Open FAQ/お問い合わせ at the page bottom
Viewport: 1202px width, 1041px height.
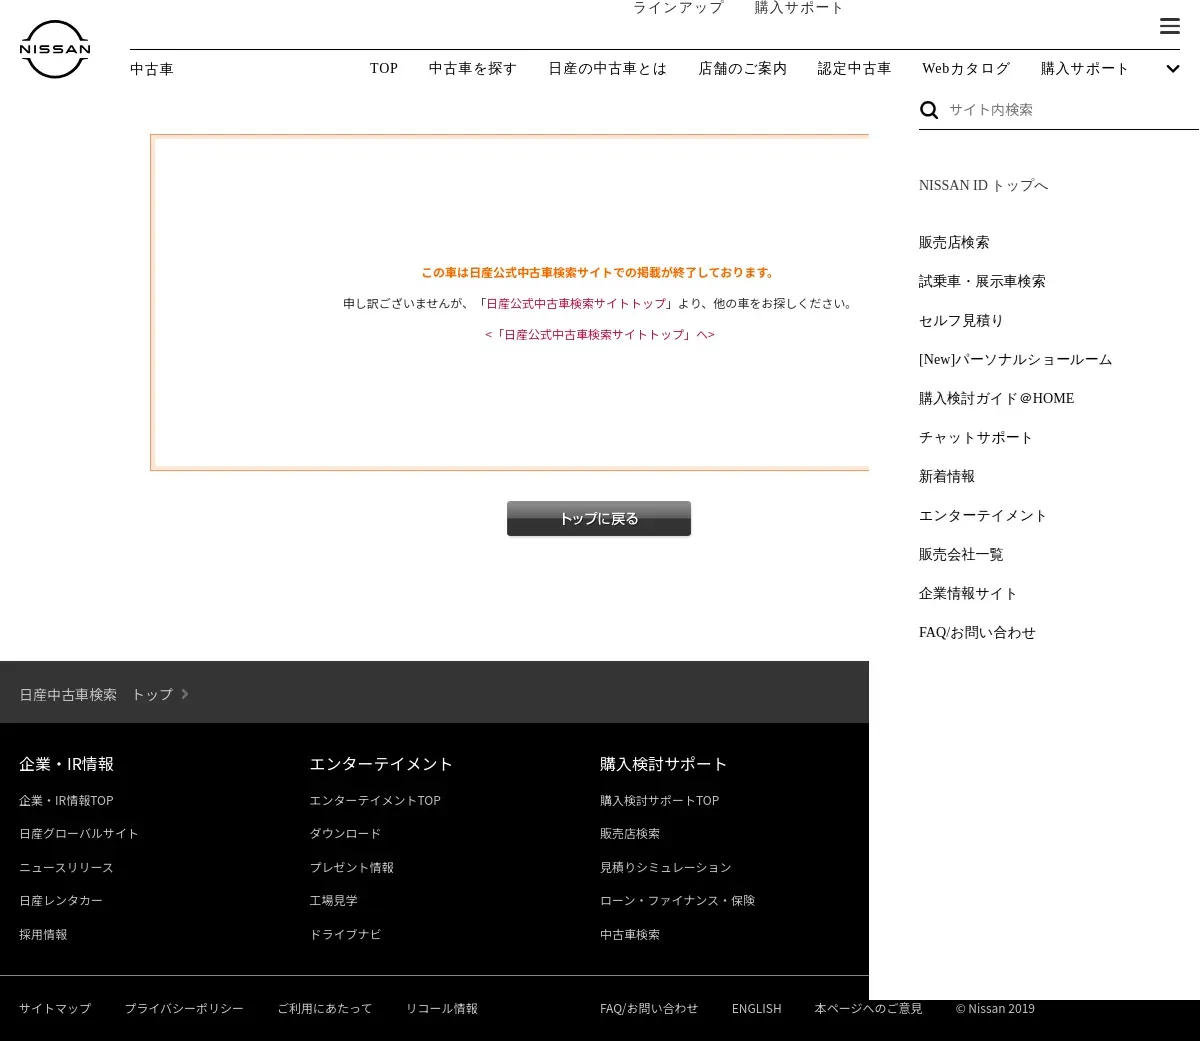pos(649,1009)
